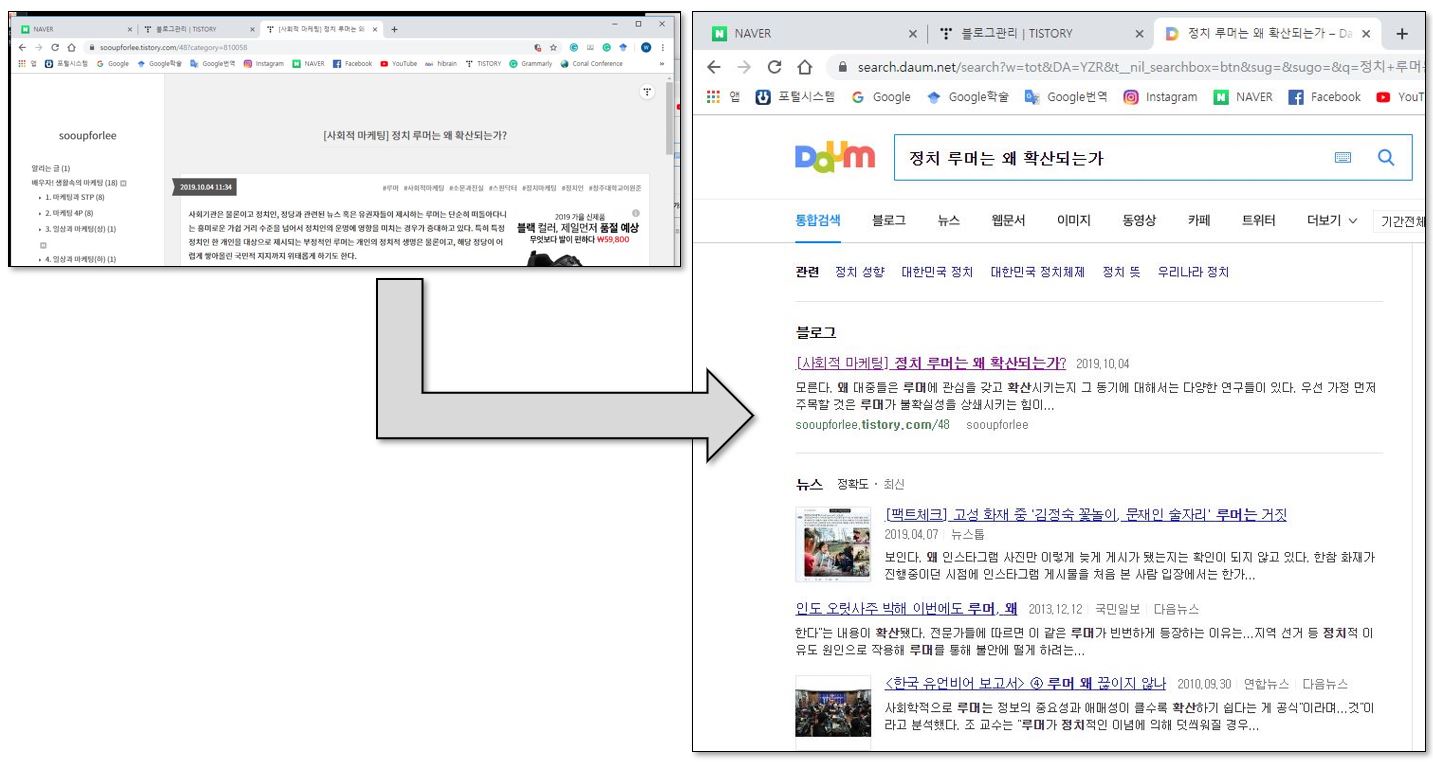Click the magnifier search icon on Daum
The height and width of the screenshot is (762, 1433).
coord(1386,157)
